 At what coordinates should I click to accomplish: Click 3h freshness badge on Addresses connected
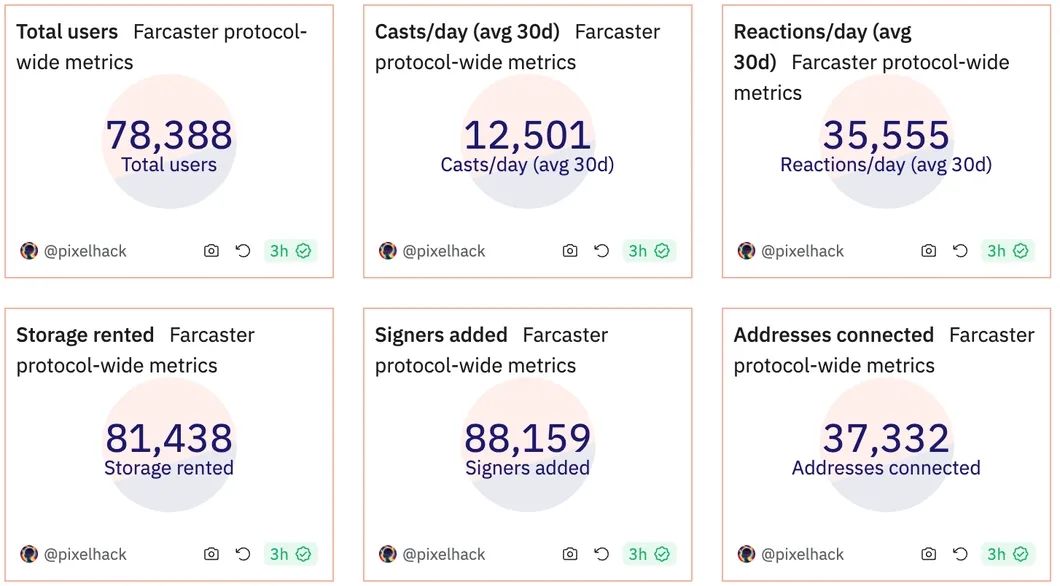coord(1008,554)
